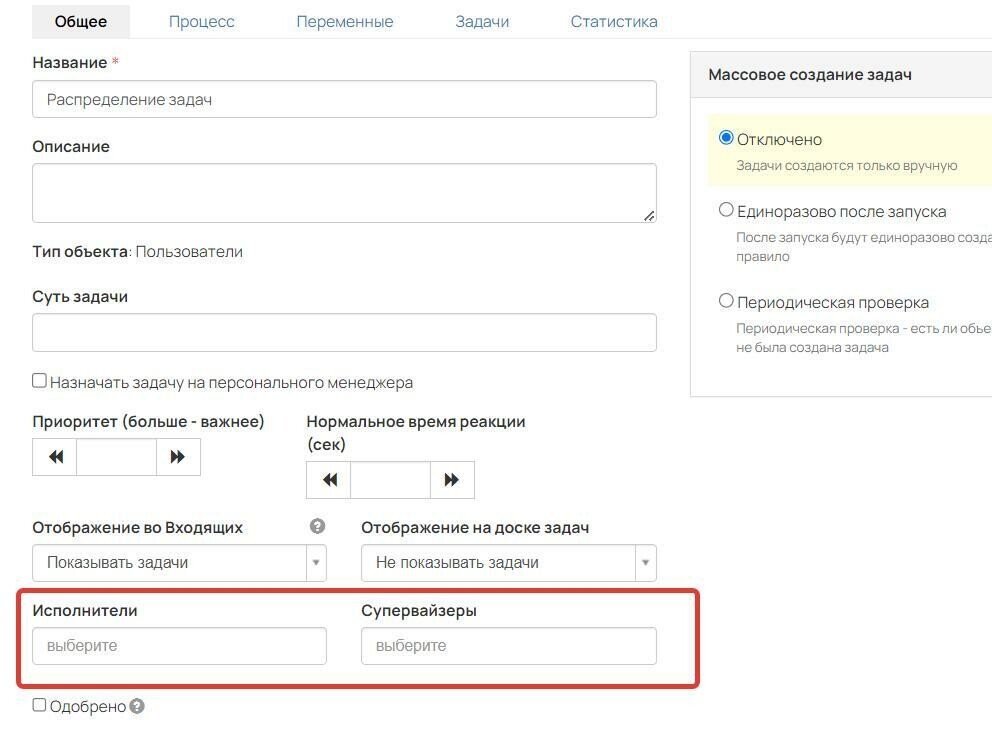Increase priority with the double-right arrow
Image resolution: width=992 pixels, height=731 pixels.
(x=178, y=457)
